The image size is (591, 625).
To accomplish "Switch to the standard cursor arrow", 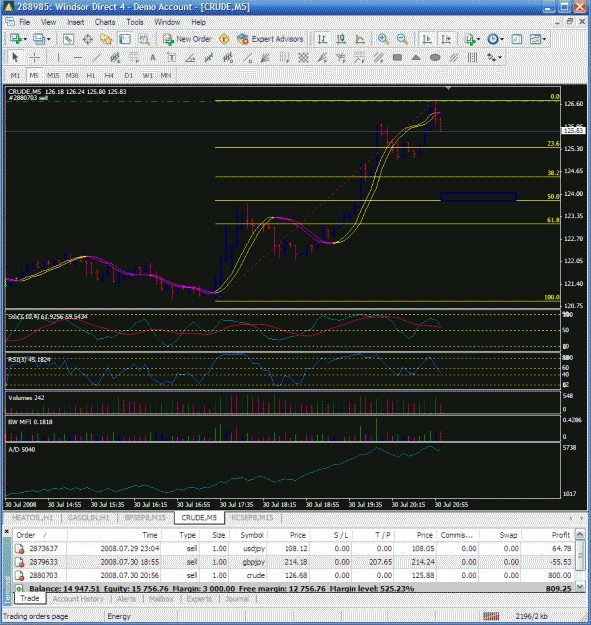I will pos(15,58).
